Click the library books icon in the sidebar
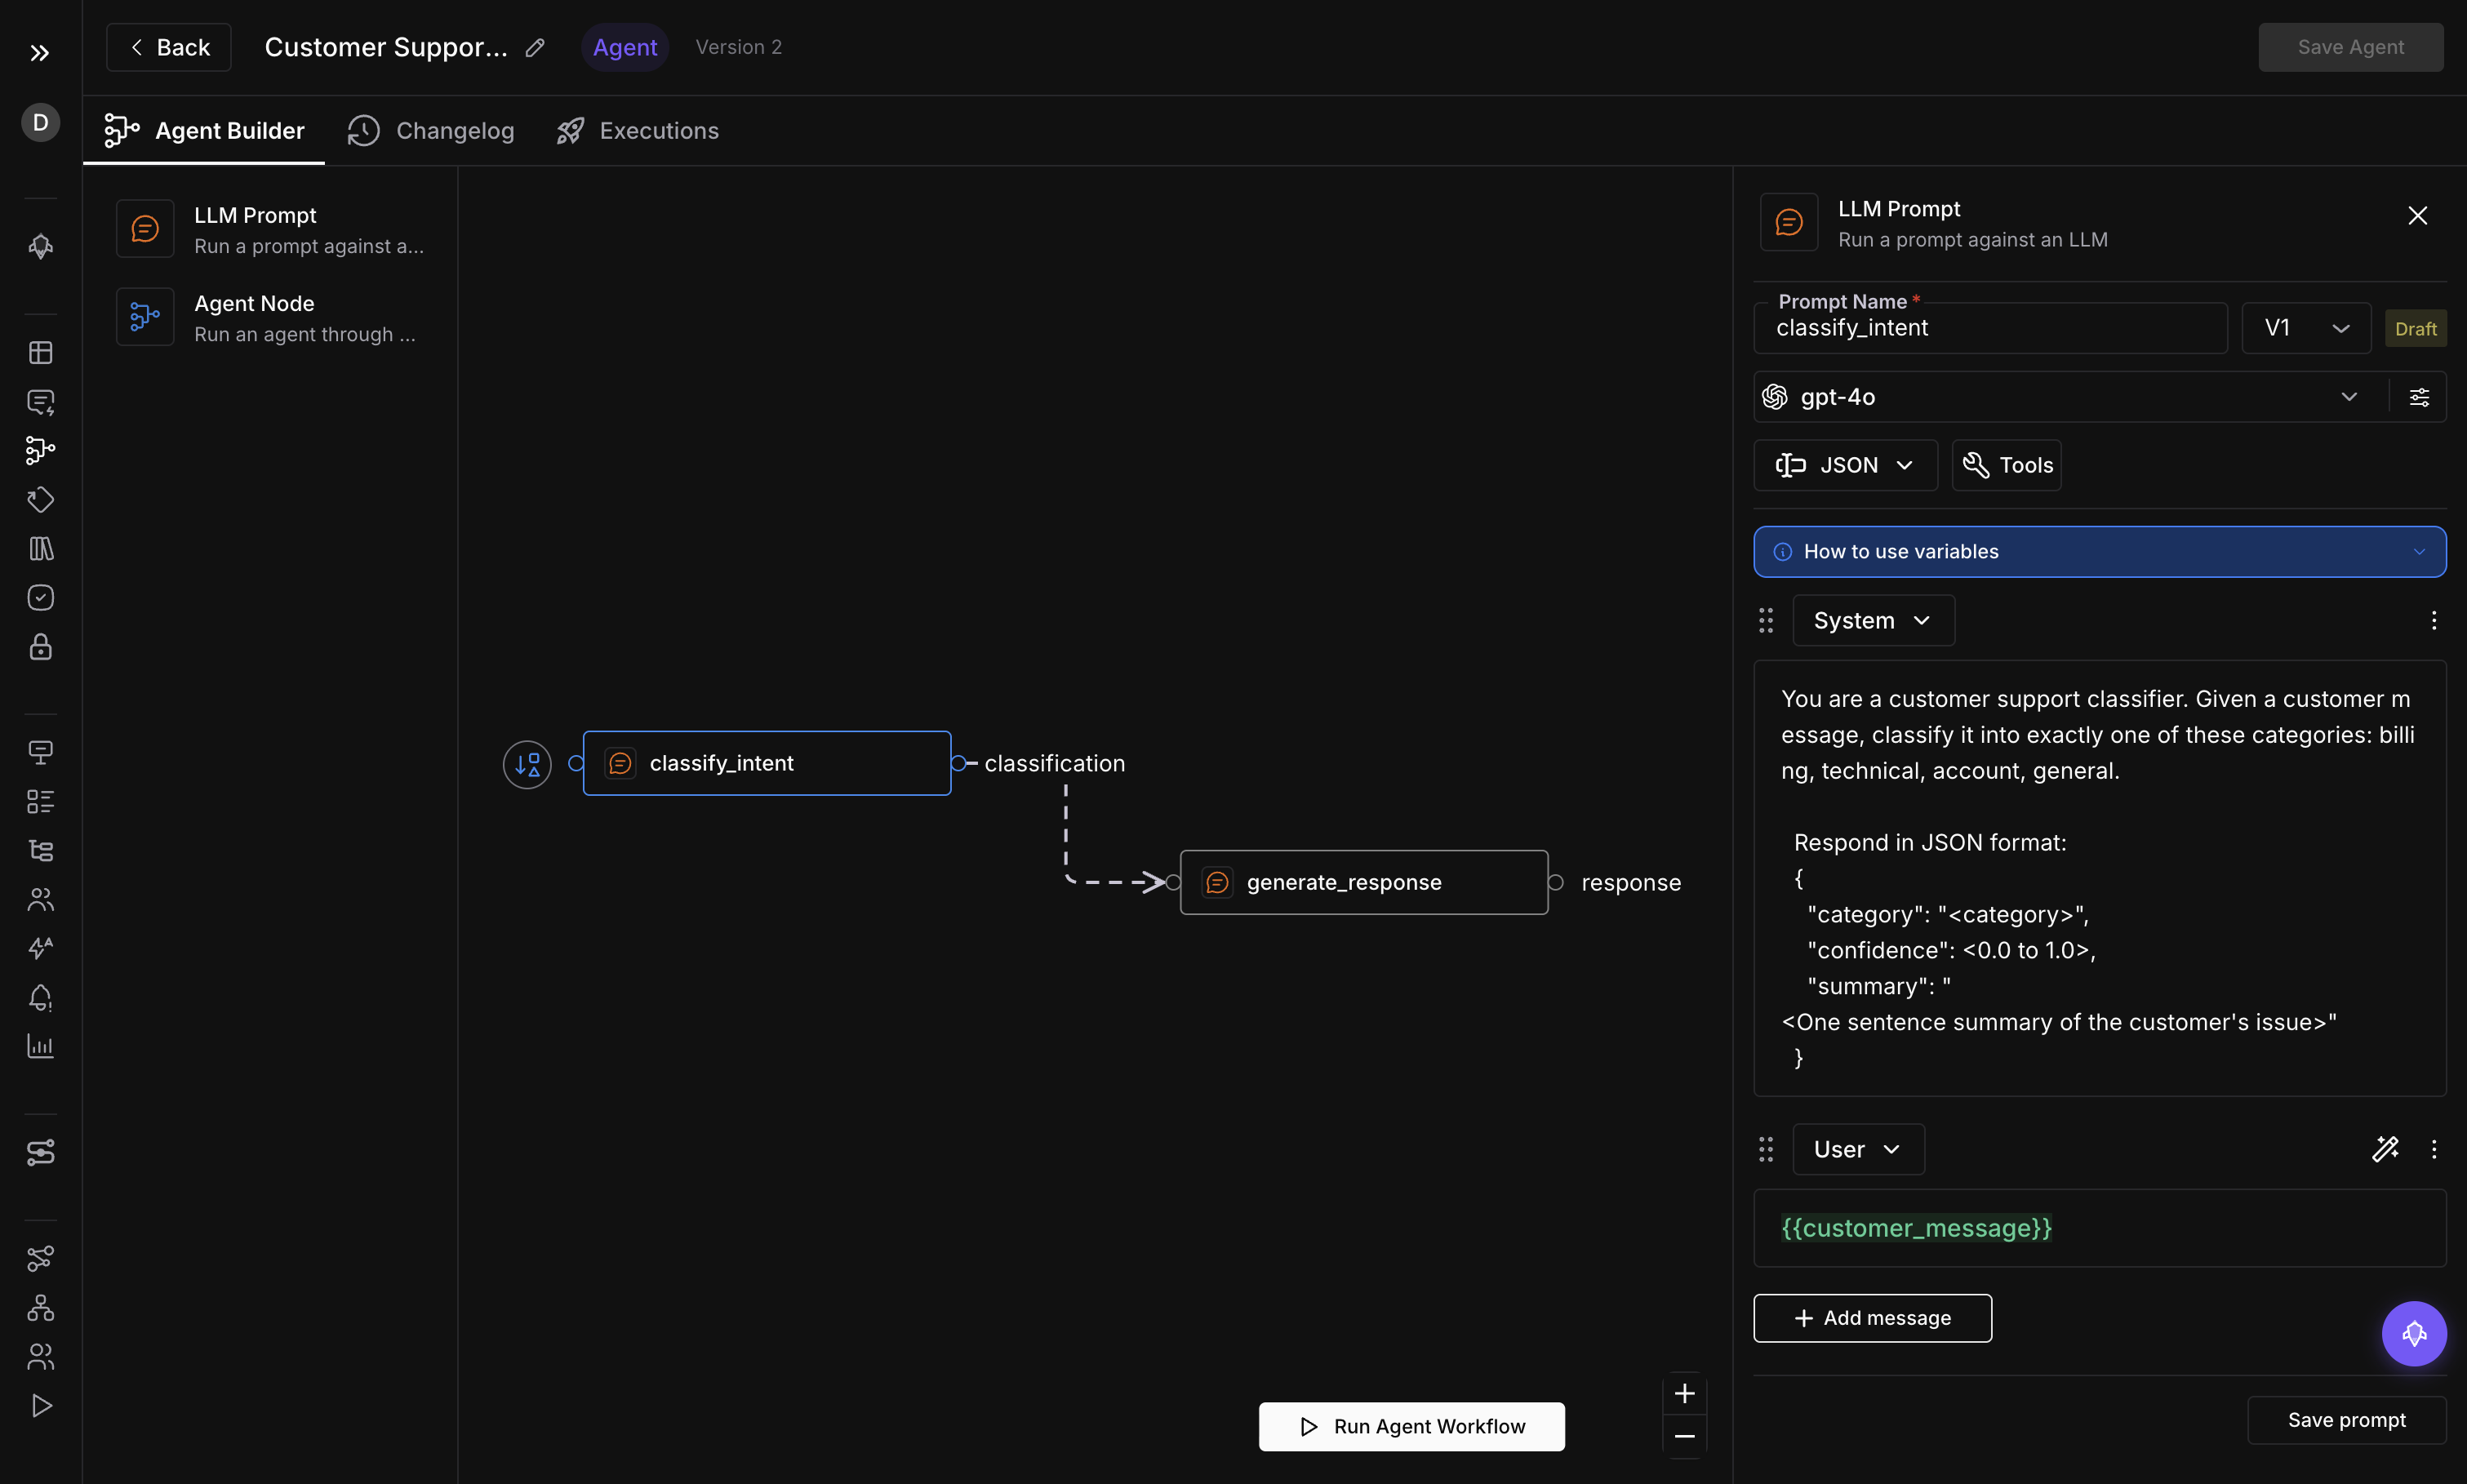This screenshot has width=2467, height=1484. click(x=40, y=547)
